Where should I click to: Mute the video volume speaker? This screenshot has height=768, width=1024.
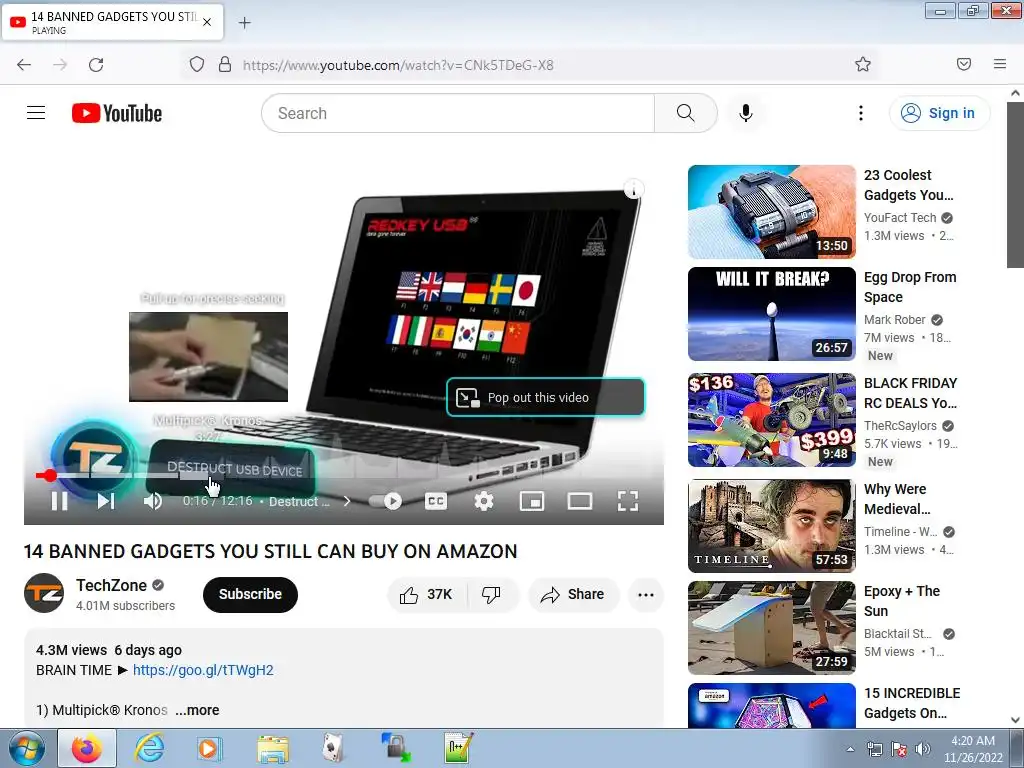153,501
